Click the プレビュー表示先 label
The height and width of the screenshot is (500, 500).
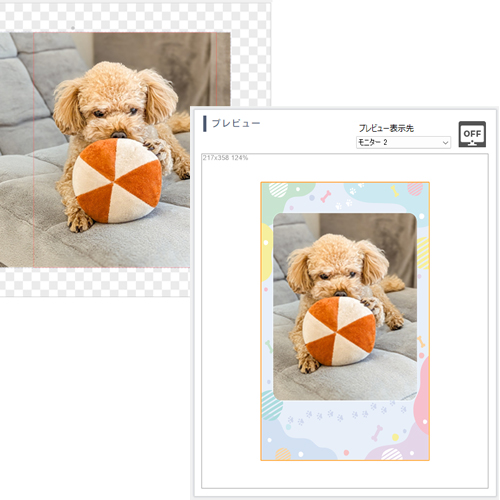[386, 128]
